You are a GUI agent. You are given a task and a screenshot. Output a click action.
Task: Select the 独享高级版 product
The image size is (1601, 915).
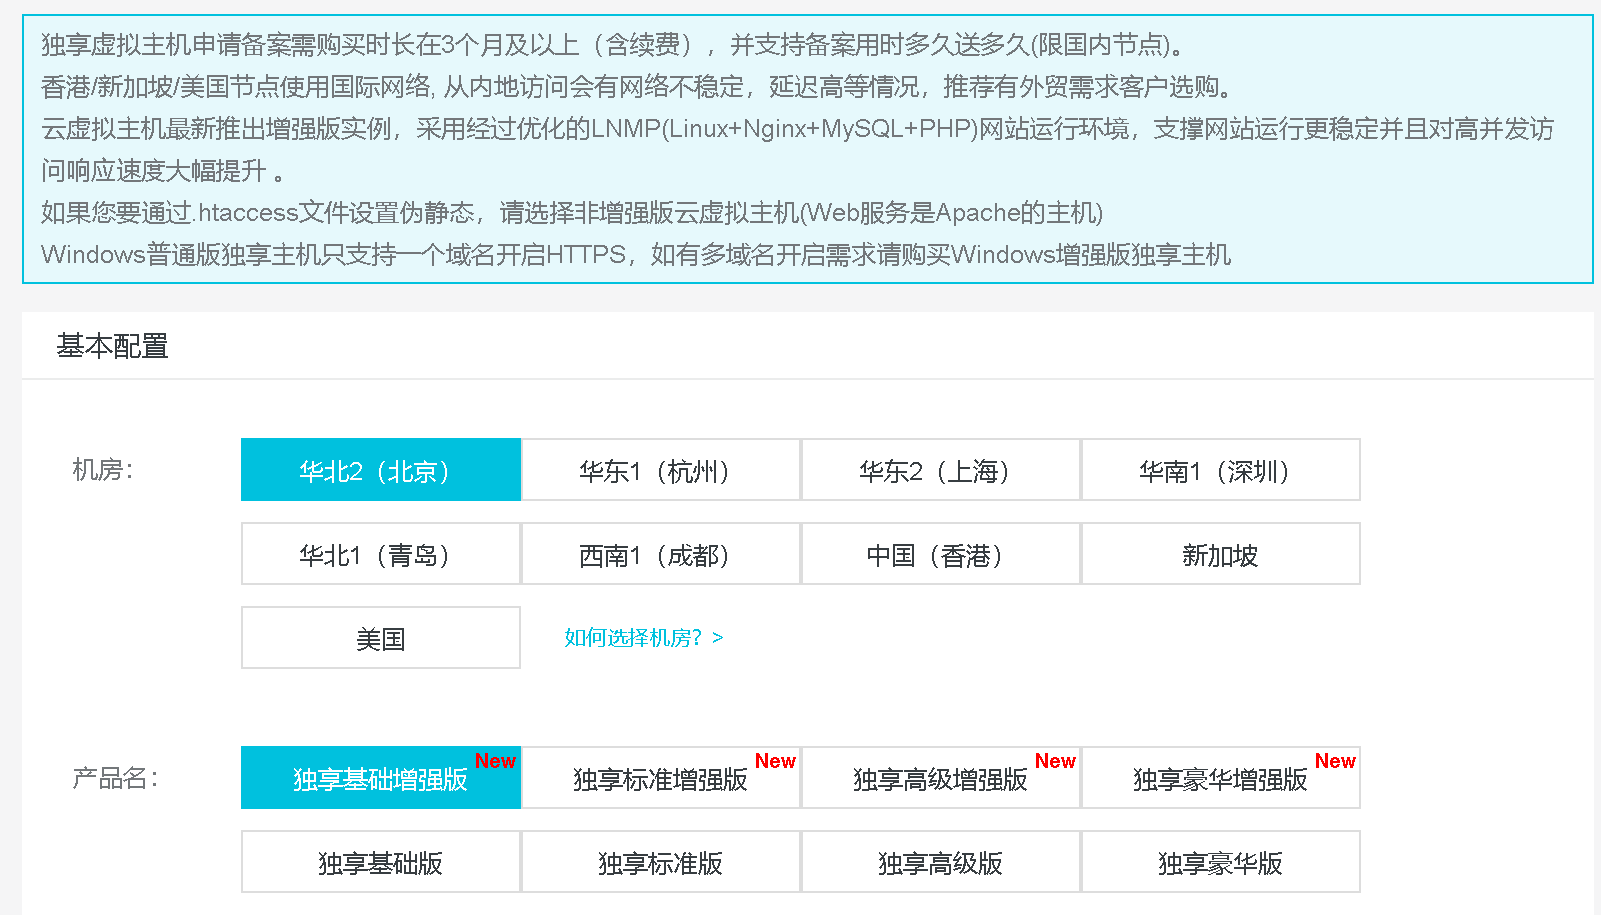pyautogui.click(x=939, y=862)
